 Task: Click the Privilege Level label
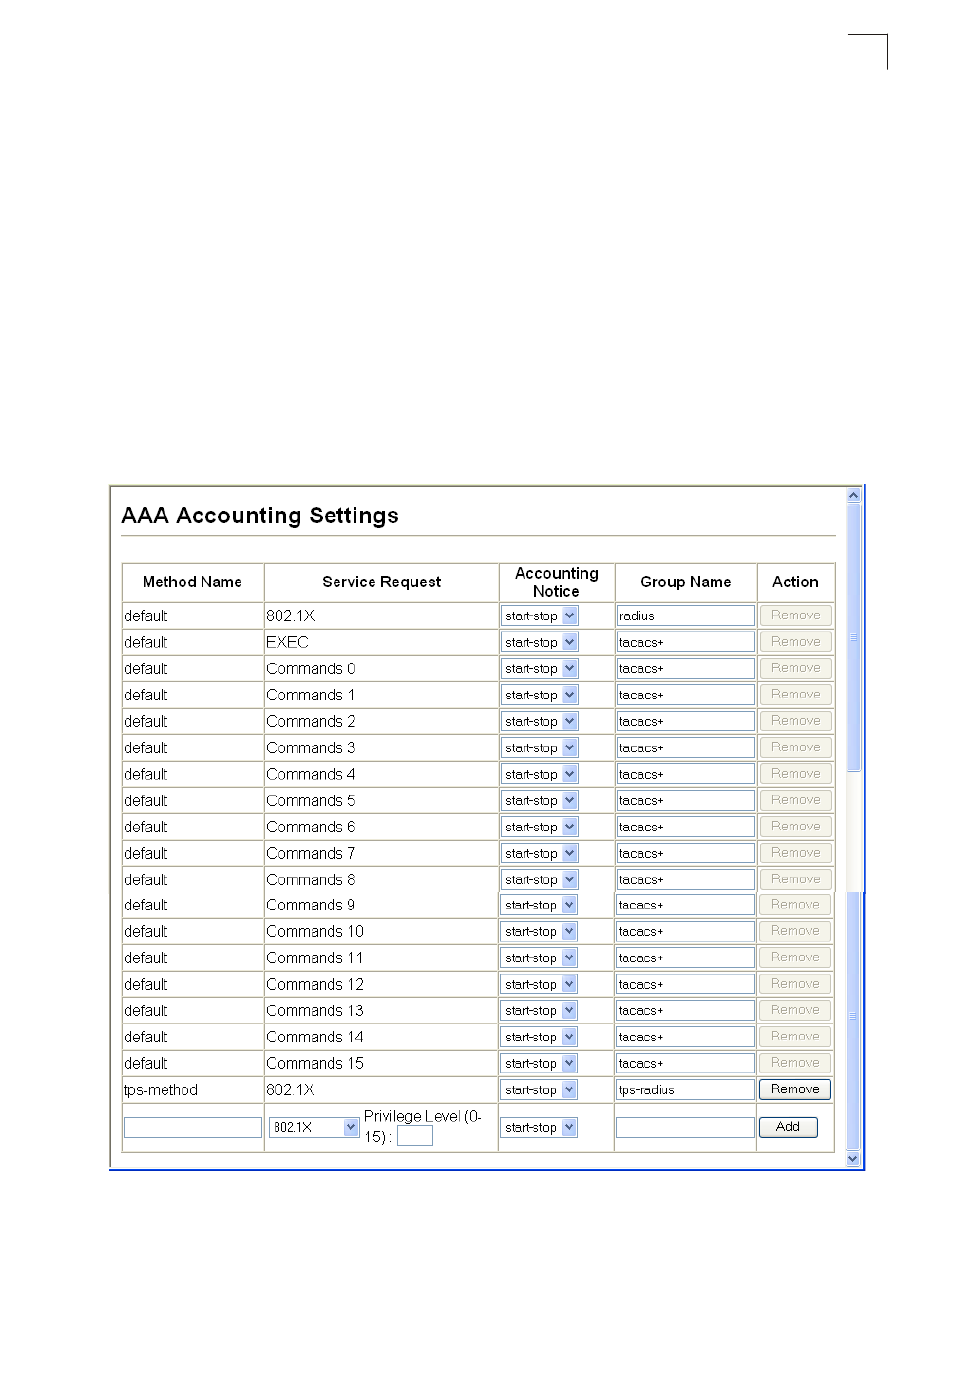422,1126
